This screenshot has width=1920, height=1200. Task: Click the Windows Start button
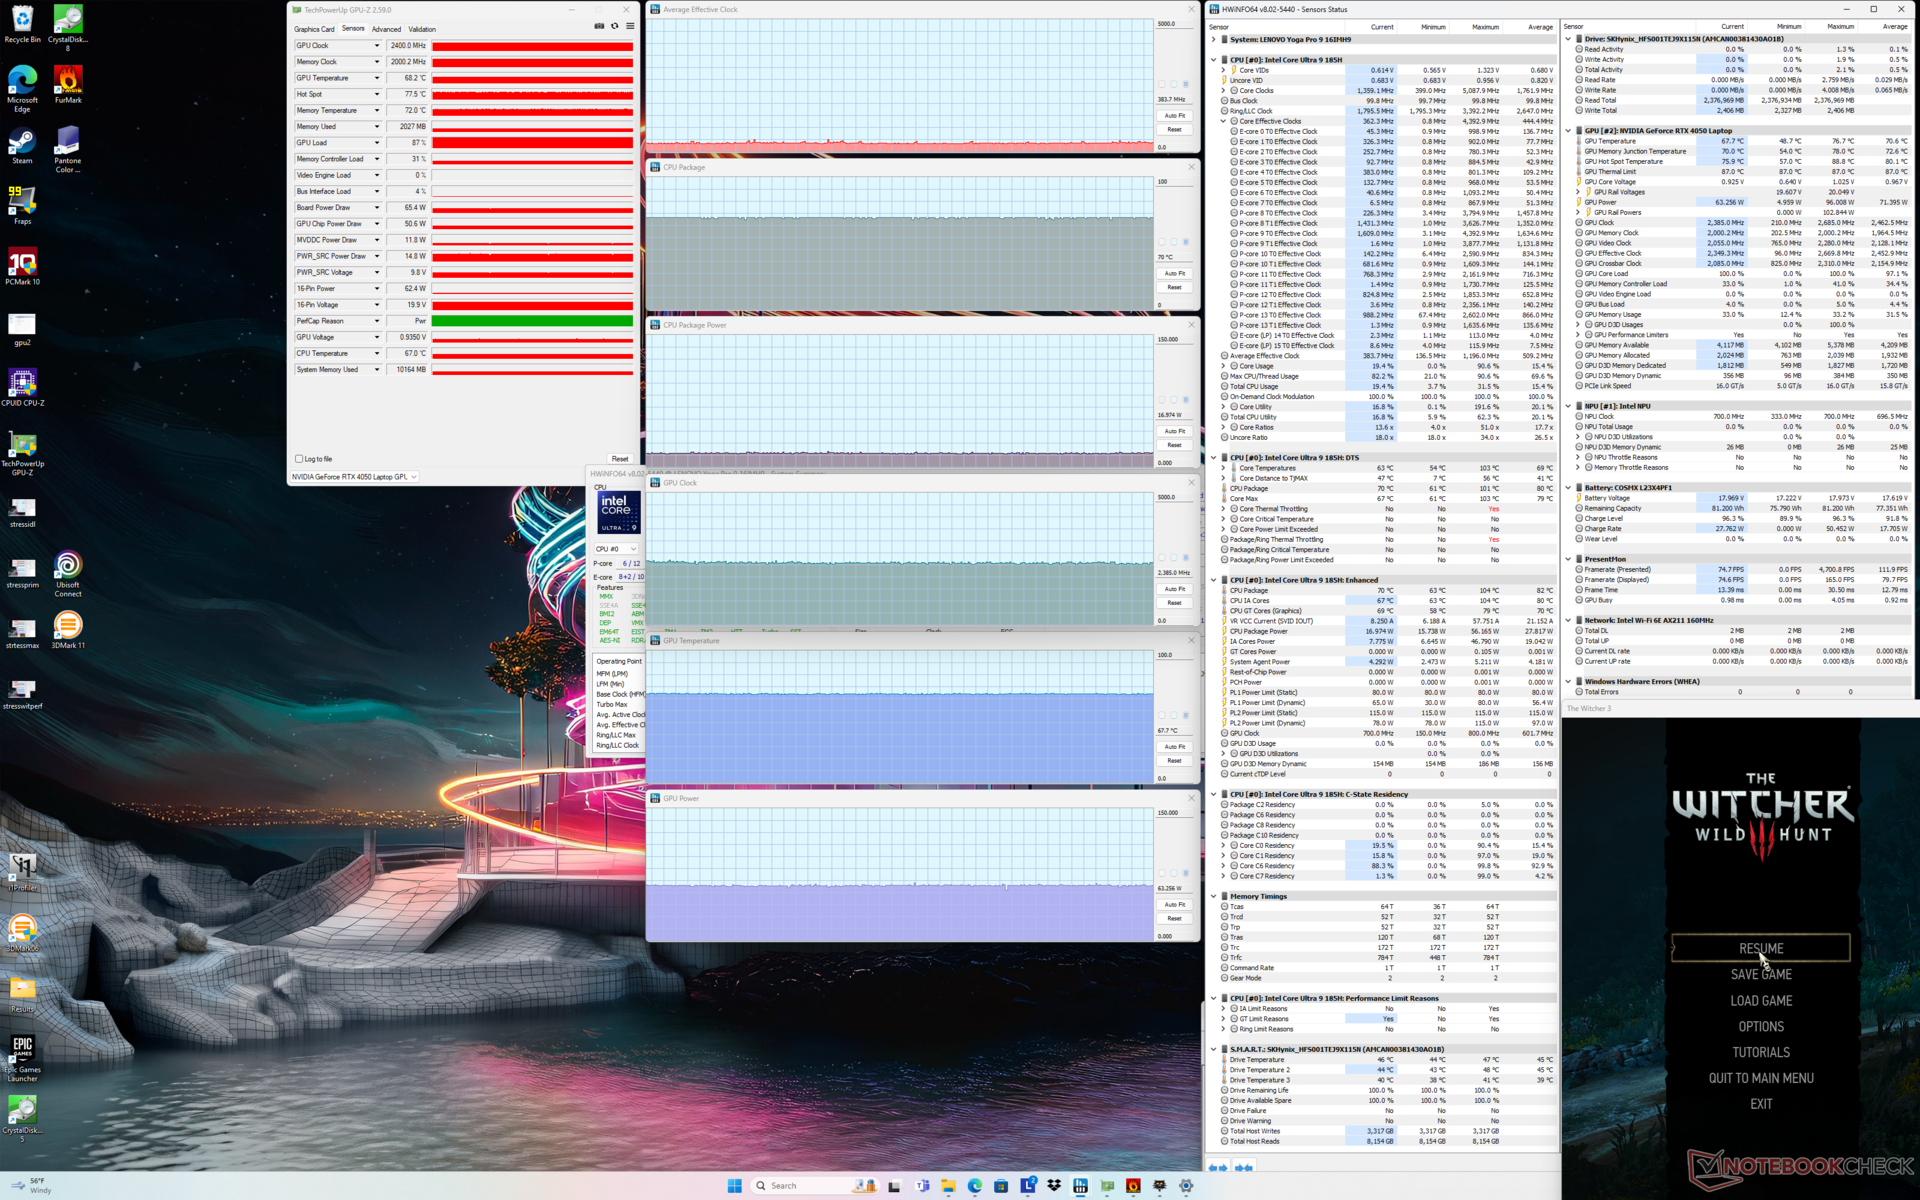click(x=734, y=1185)
